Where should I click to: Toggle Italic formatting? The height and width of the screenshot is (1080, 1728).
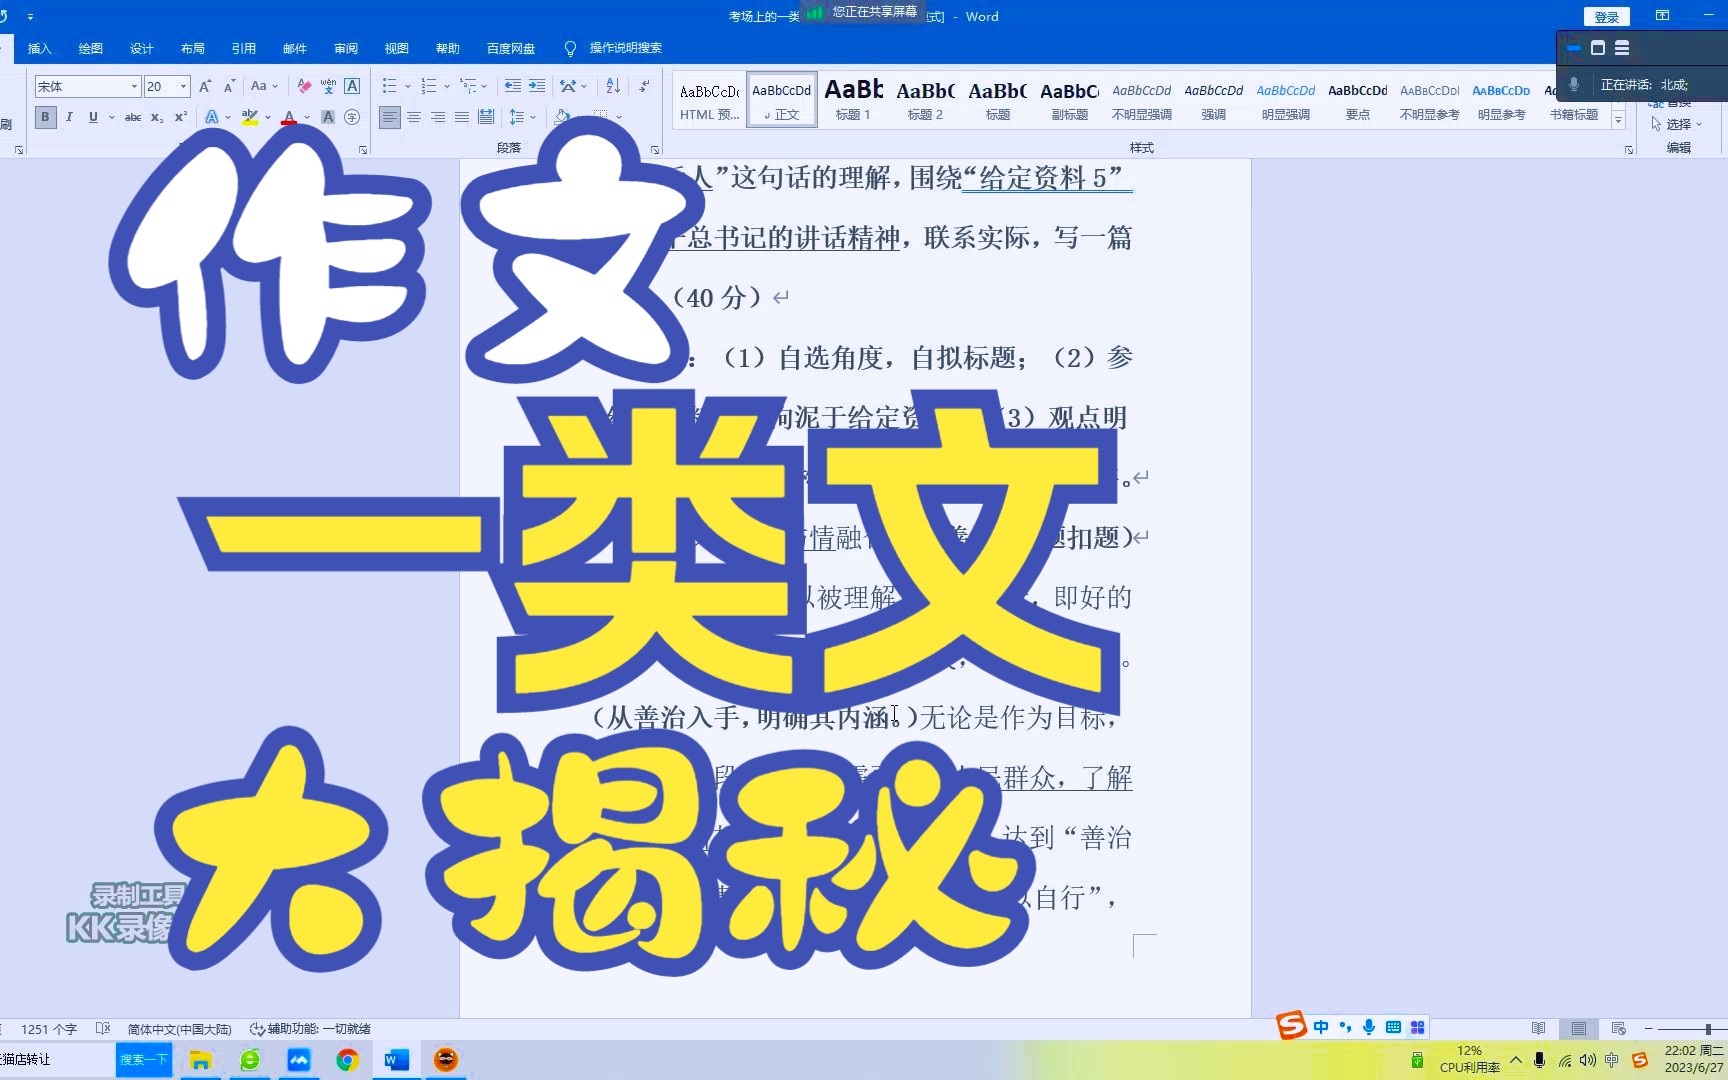(x=69, y=117)
